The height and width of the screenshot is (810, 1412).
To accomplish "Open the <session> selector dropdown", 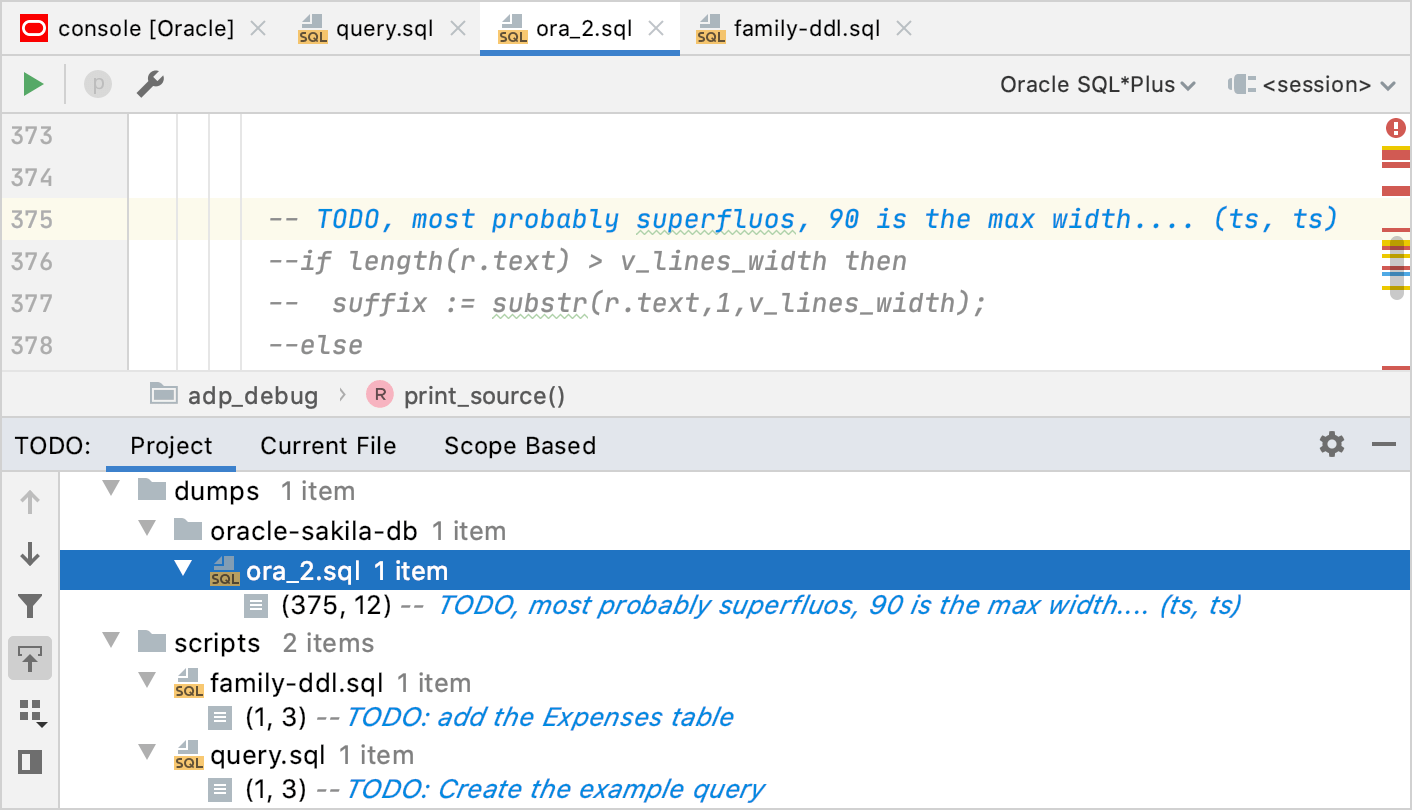I will pos(1312,85).
